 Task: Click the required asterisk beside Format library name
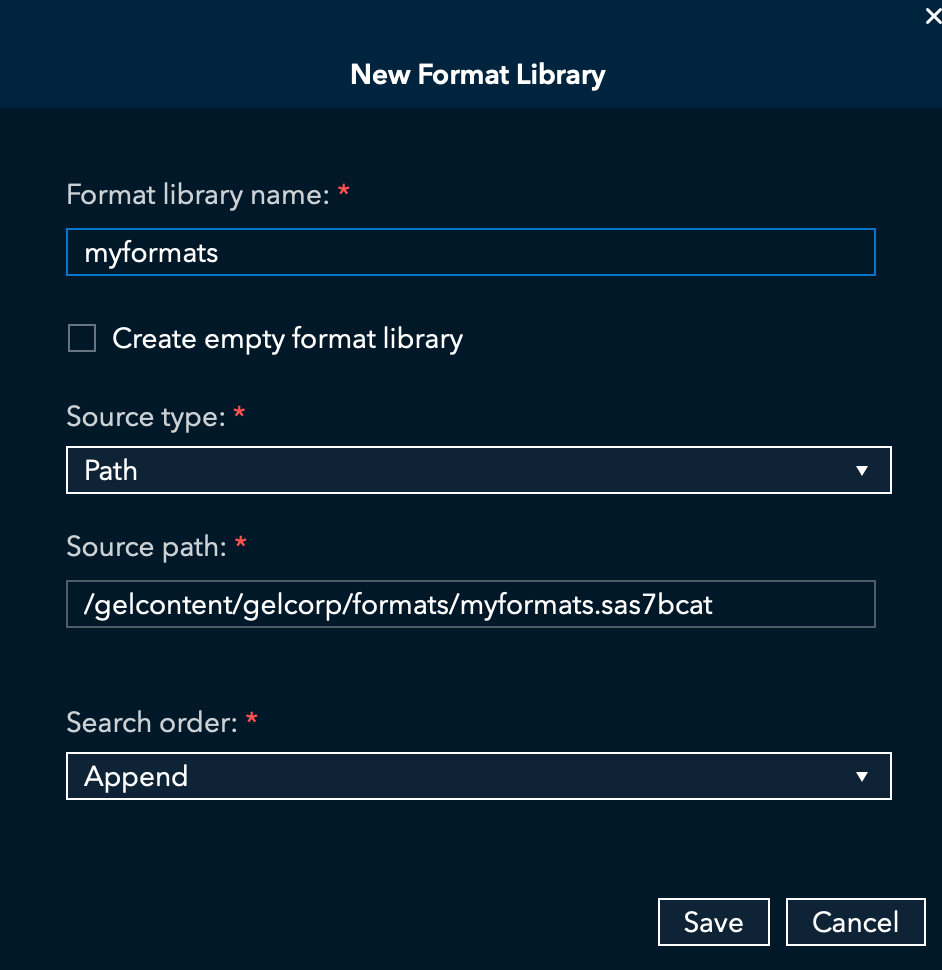pyautogui.click(x=344, y=191)
